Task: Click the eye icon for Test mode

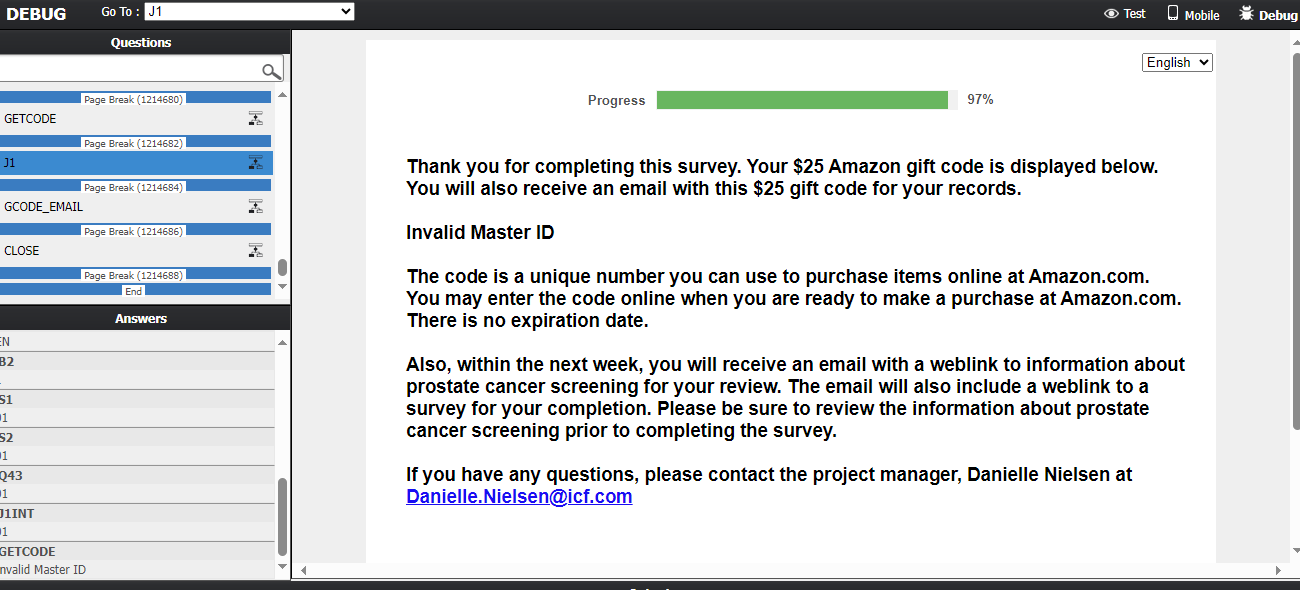Action: point(1110,14)
